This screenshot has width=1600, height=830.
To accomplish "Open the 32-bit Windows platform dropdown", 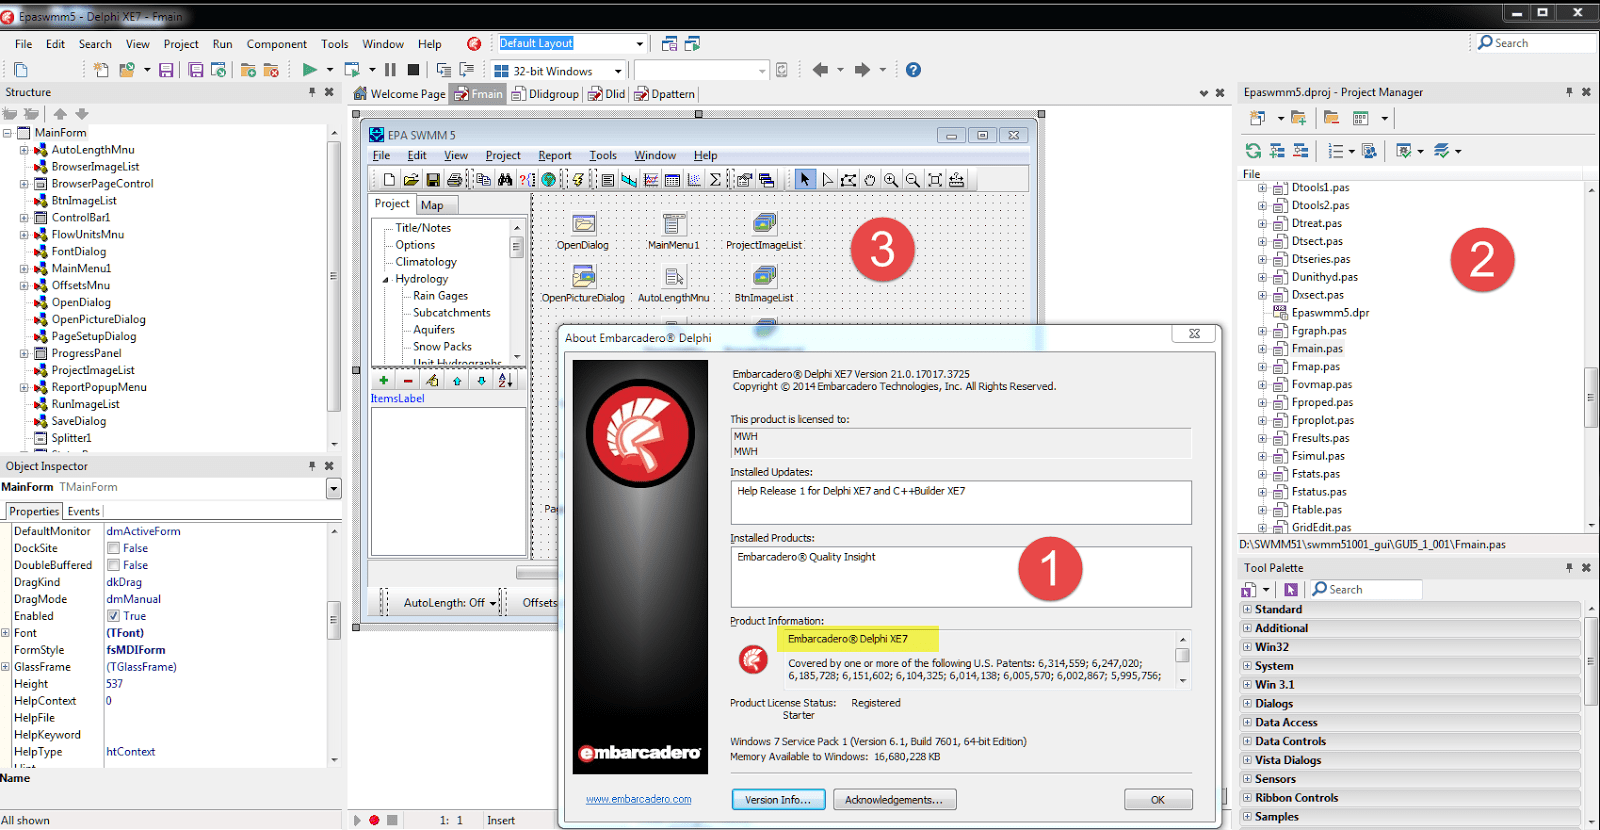I will [618, 71].
